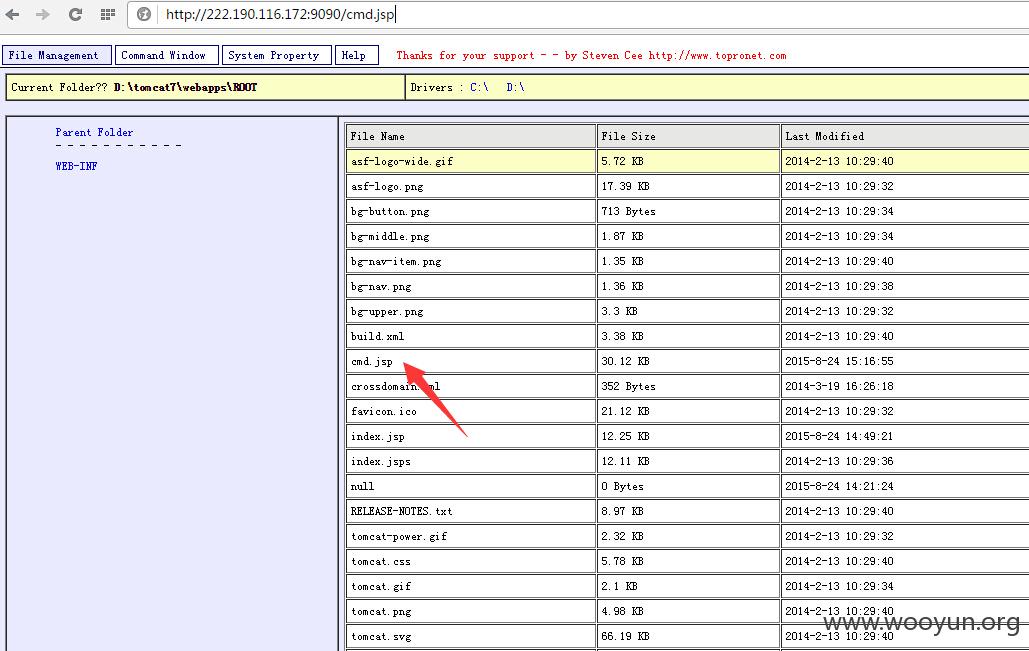This screenshot has height=651, width=1029.
Task: Select tomcat.css file
Action: [381, 561]
